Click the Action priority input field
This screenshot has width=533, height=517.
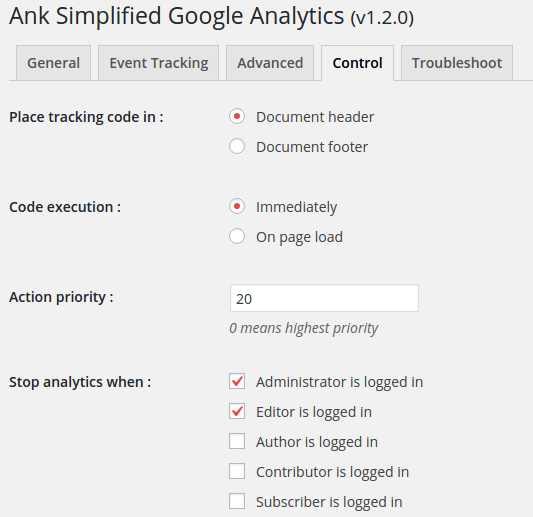coord(324,298)
